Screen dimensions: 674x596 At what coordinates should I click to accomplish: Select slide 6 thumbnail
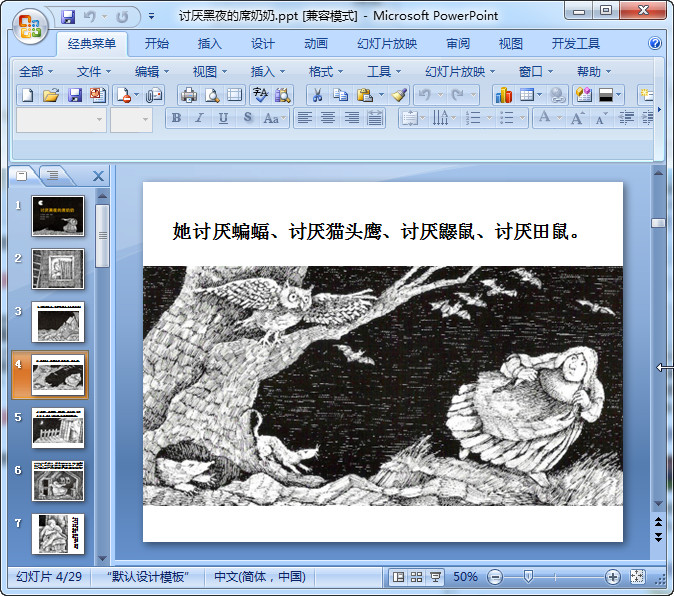coord(58,481)
